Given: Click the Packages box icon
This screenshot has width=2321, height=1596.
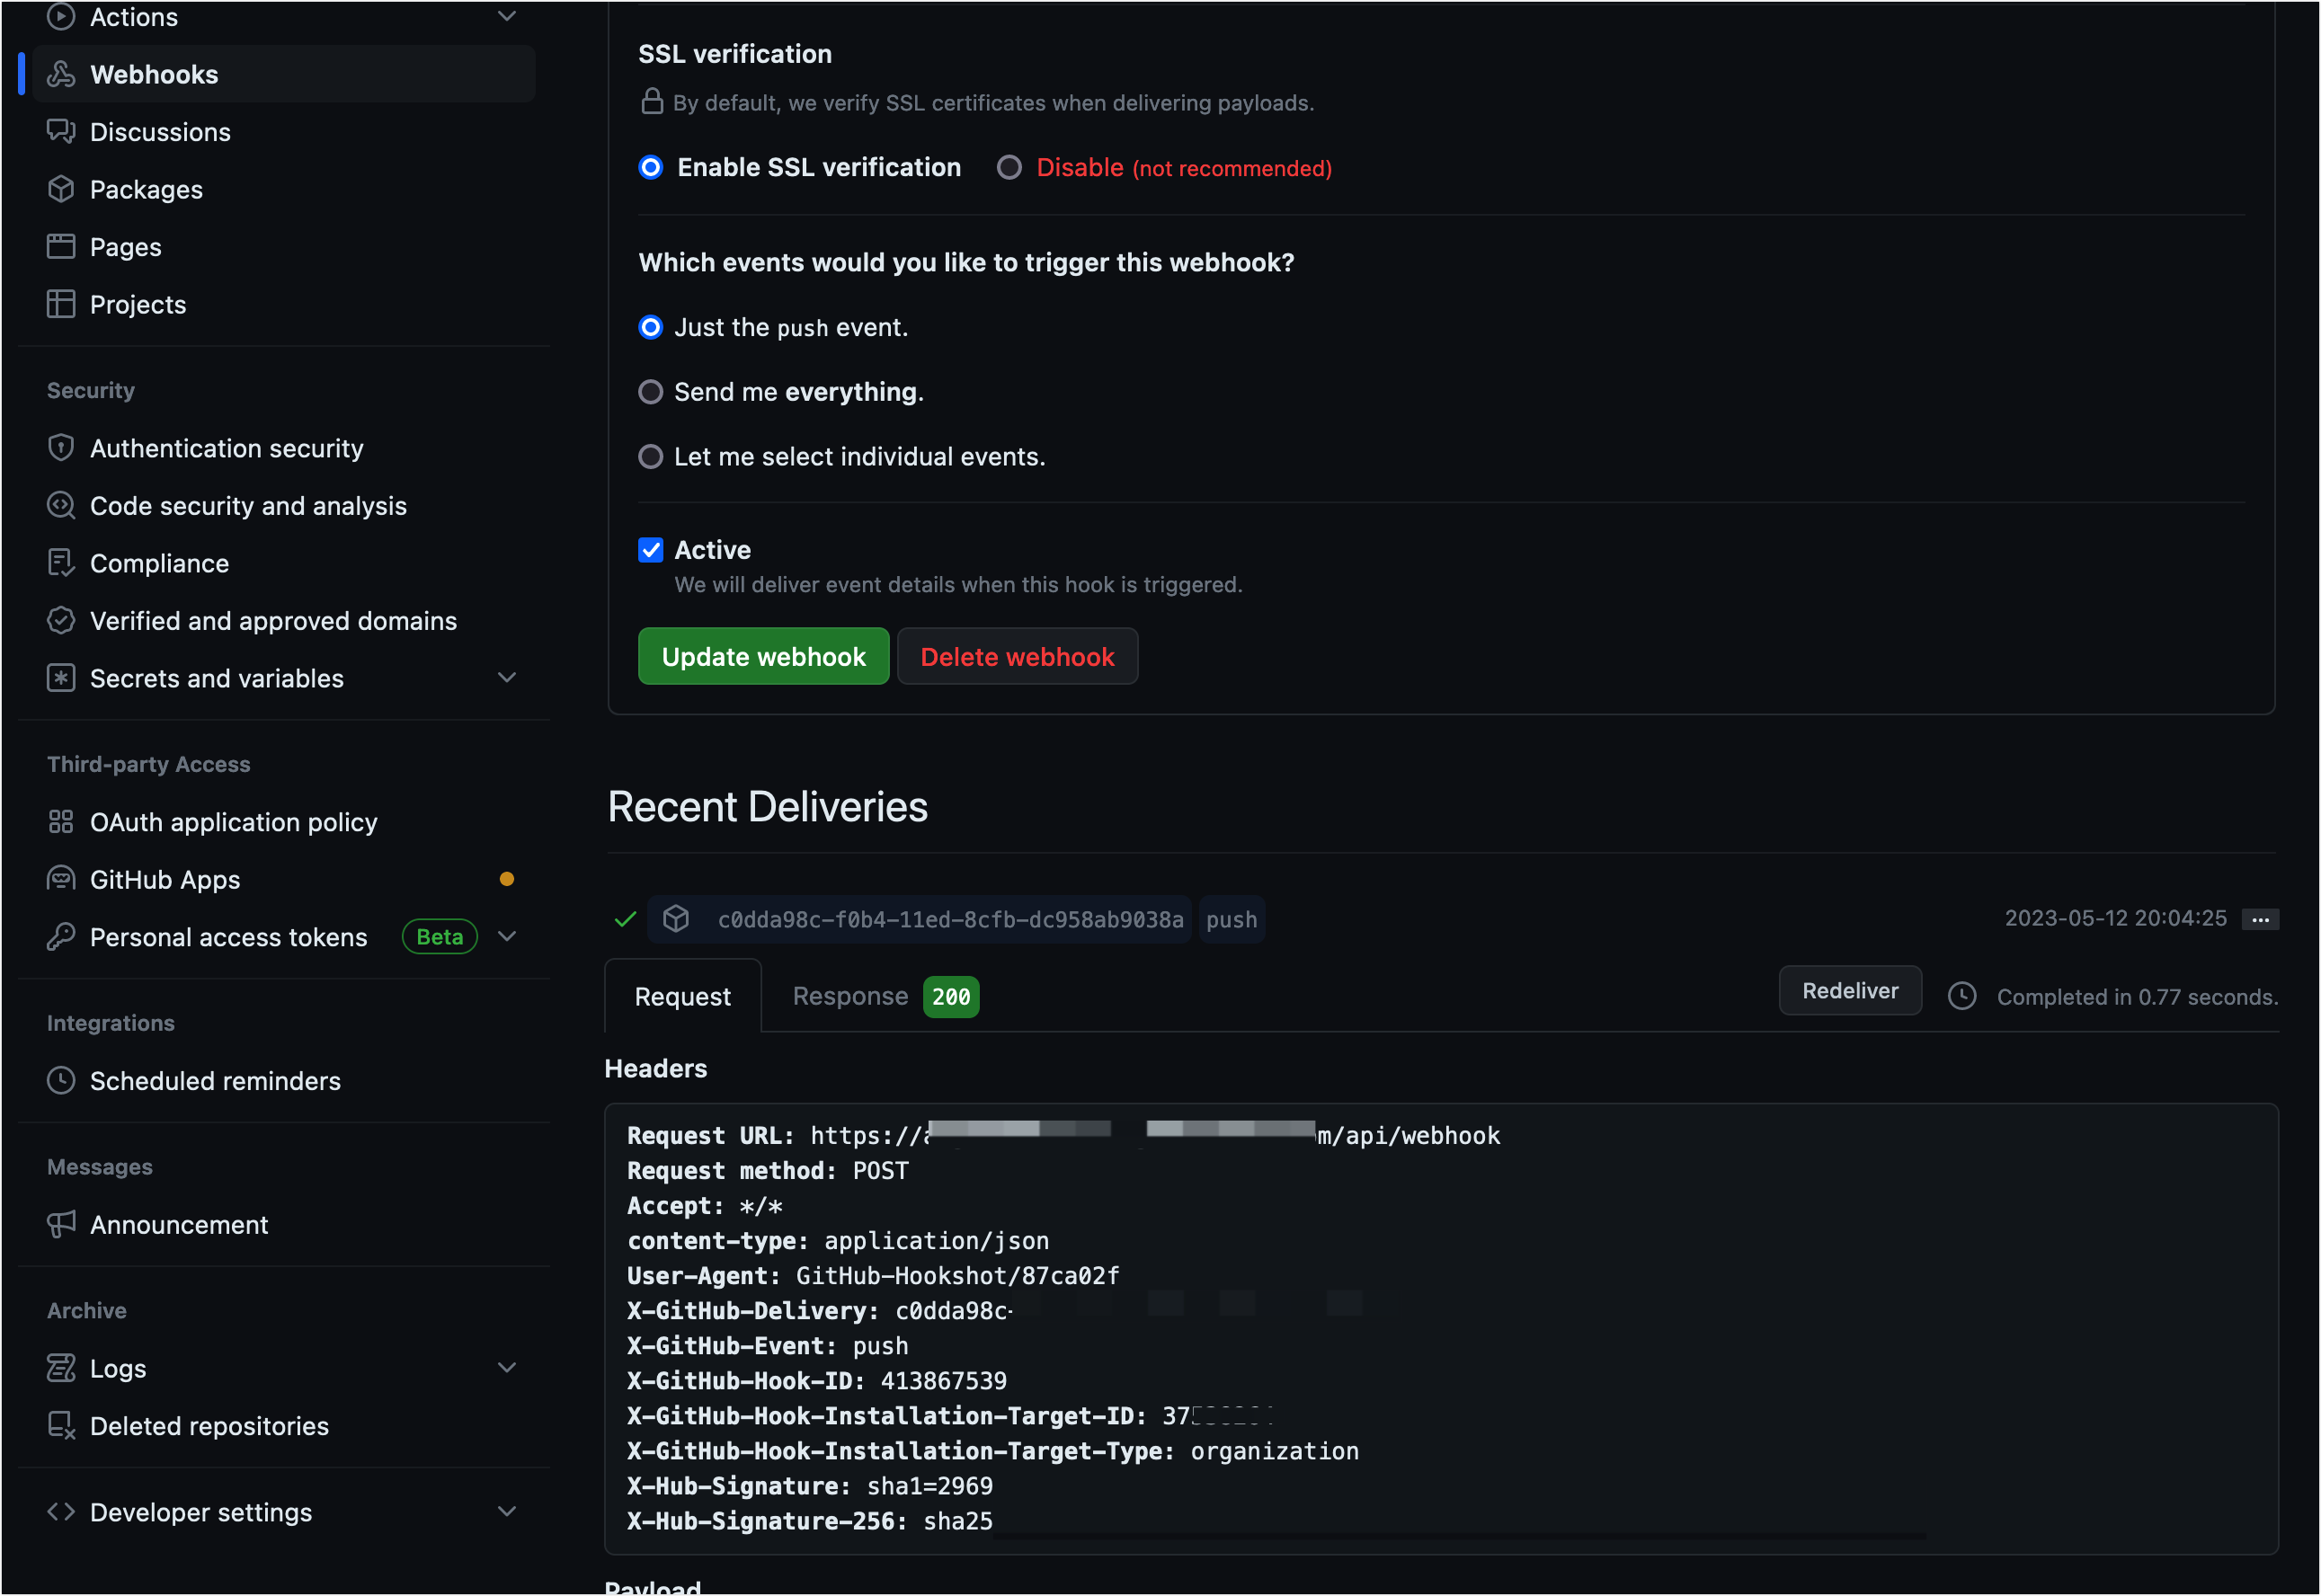Looking at the screenshot, I should [61, 189].
